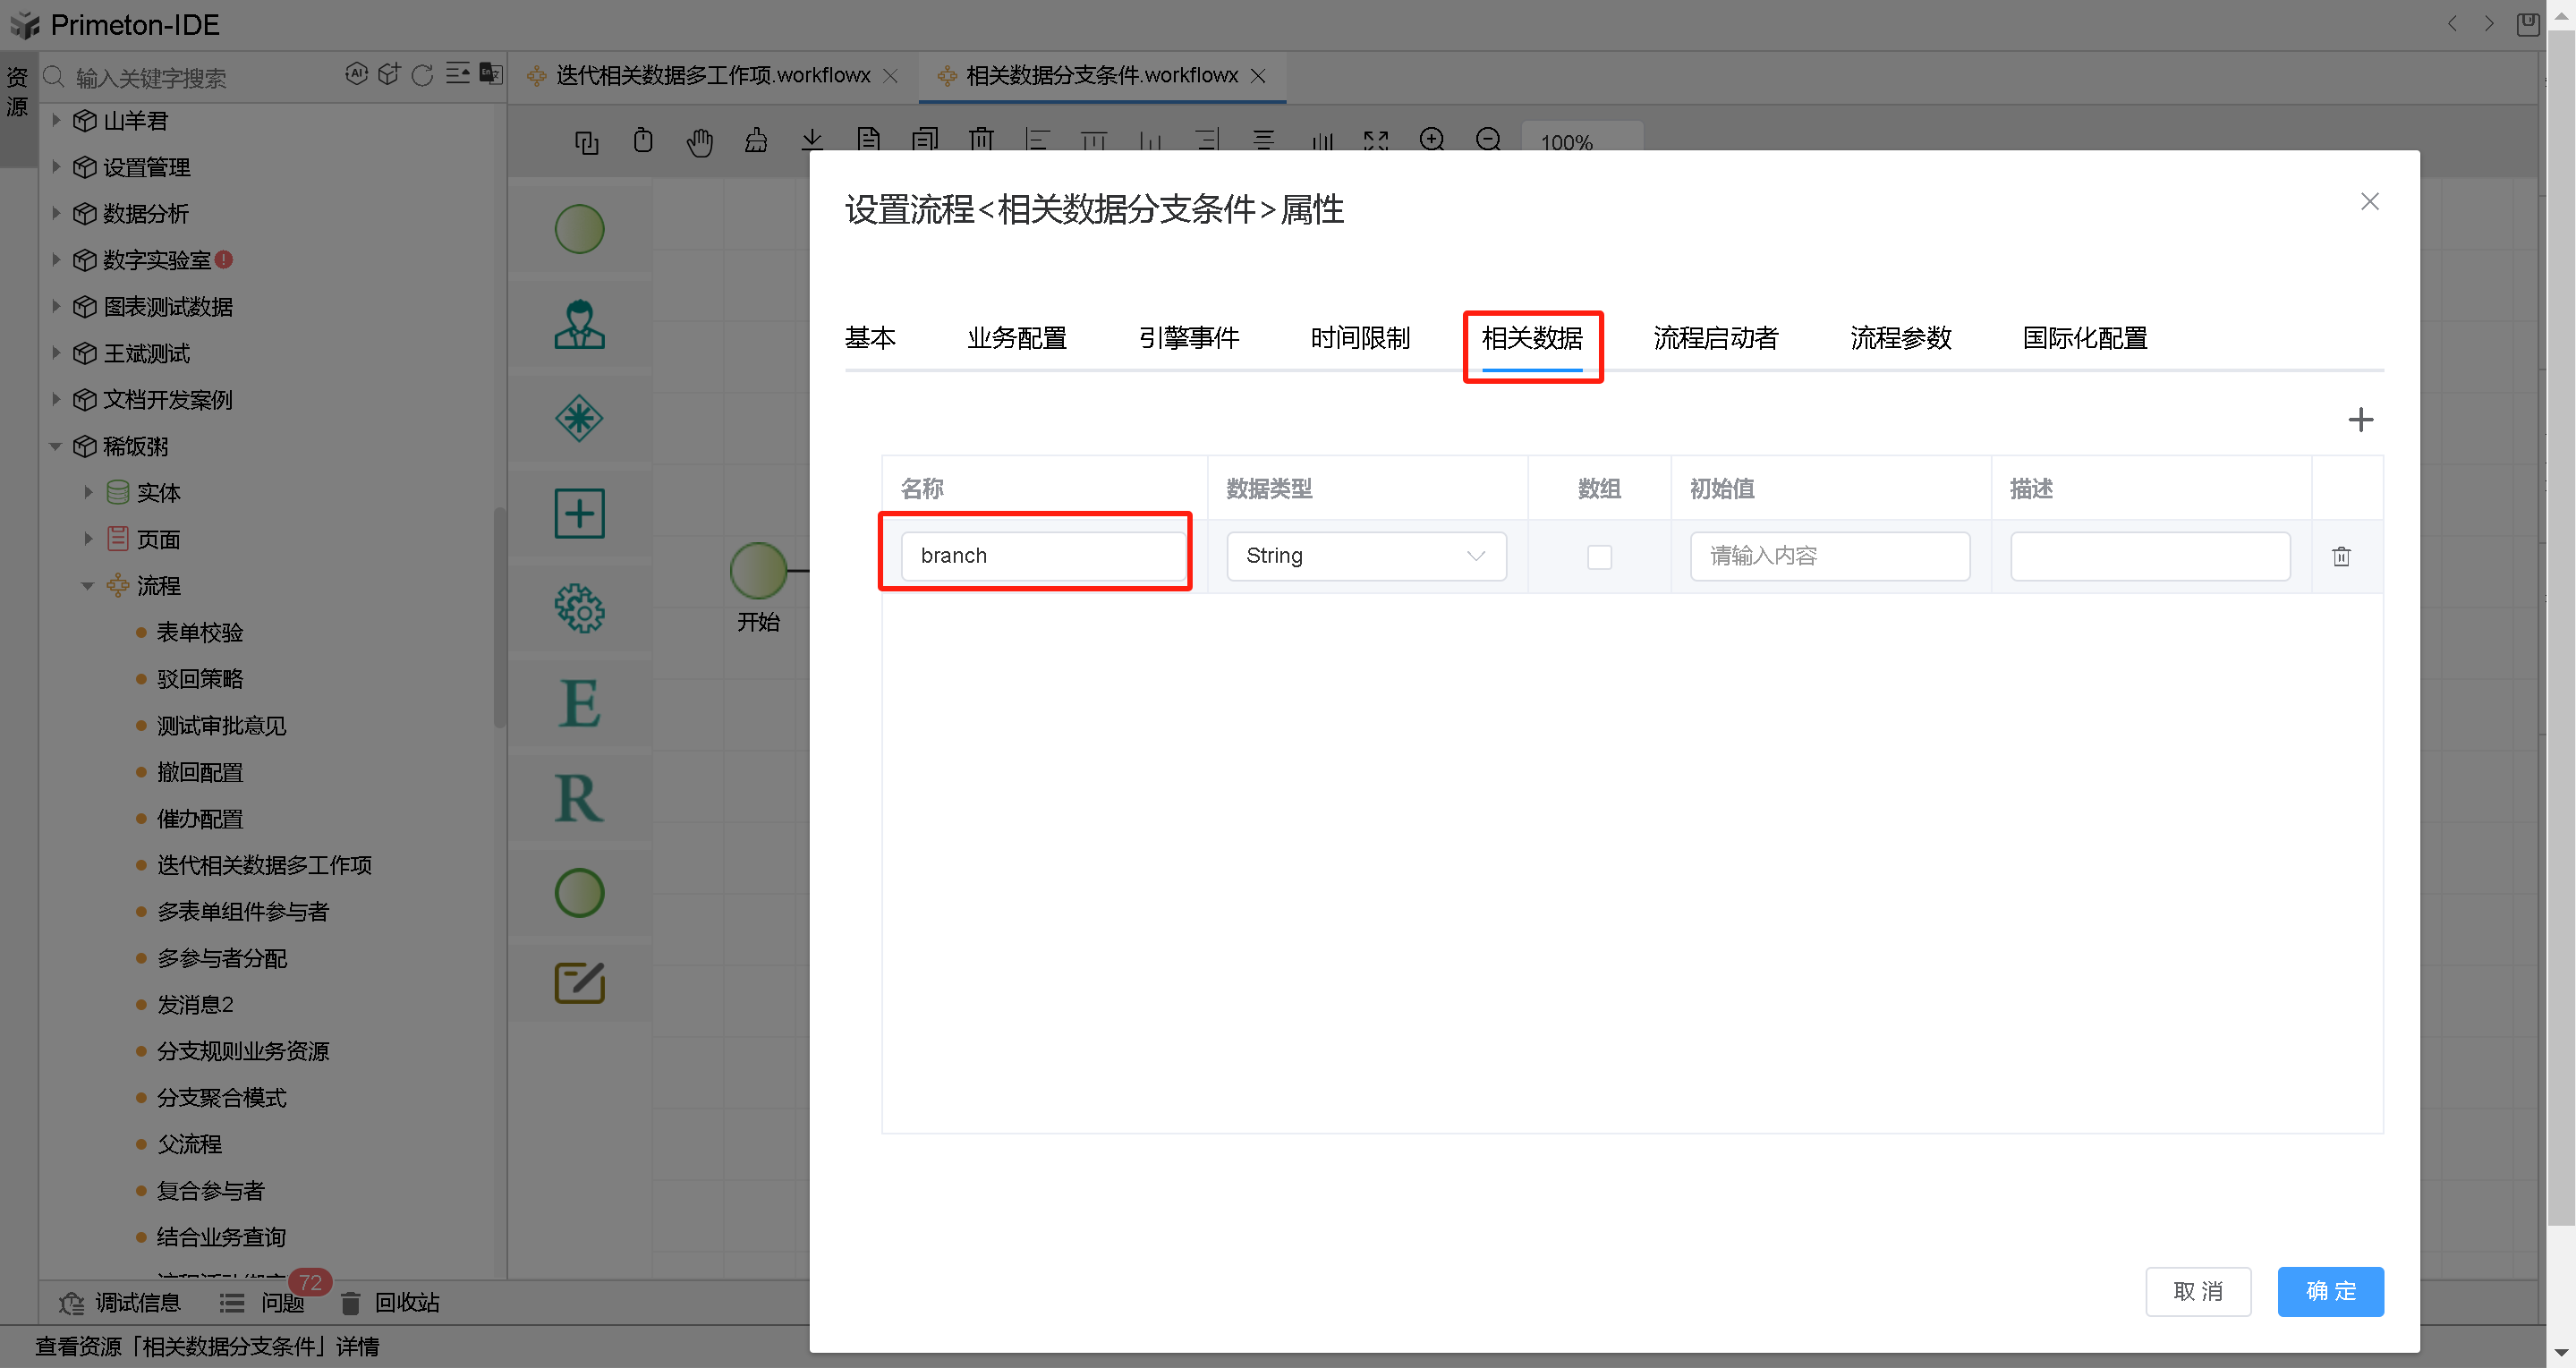This screenshot has height=1368, width=2576.
Task: Open the translation (En) icon in the sidebar
Action: tap(491, 74)
